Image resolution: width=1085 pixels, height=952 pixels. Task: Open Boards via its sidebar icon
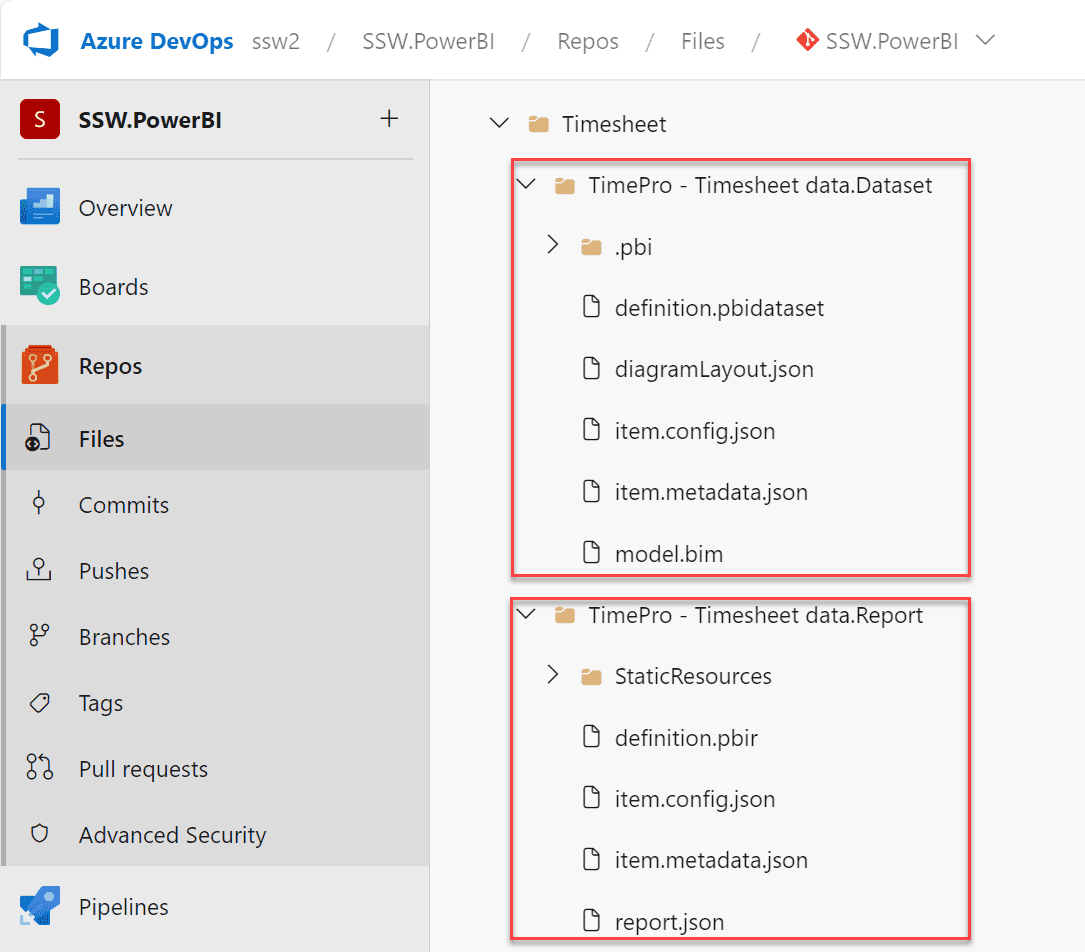pyautogui.click(x=40, y=287)
